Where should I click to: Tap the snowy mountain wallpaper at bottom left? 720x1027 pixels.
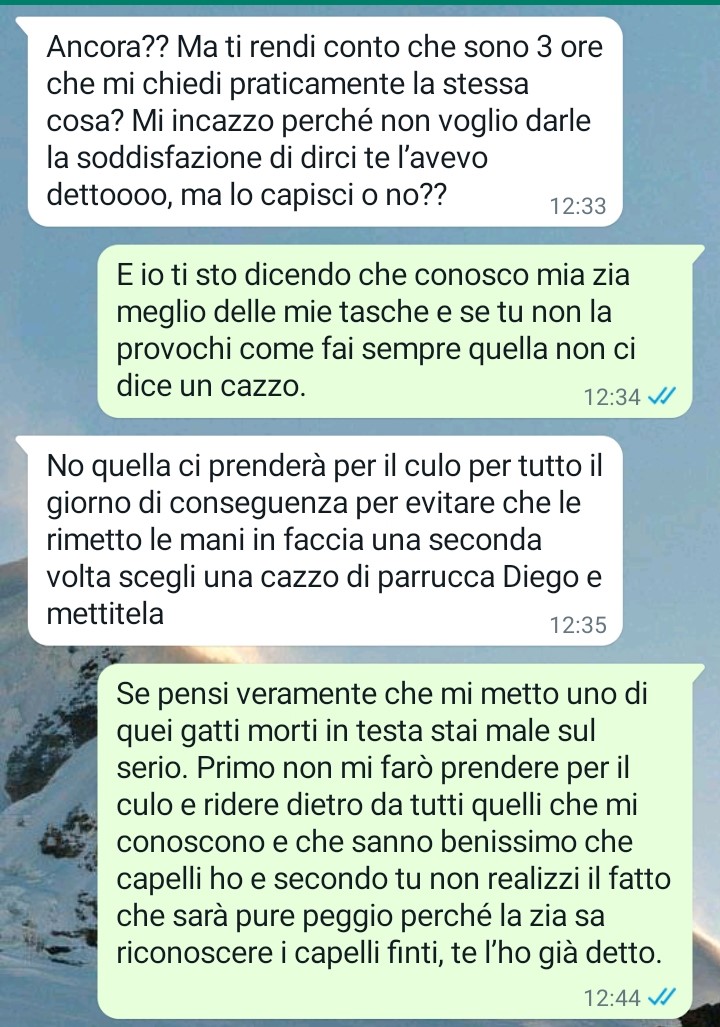(x=46, y=884)
